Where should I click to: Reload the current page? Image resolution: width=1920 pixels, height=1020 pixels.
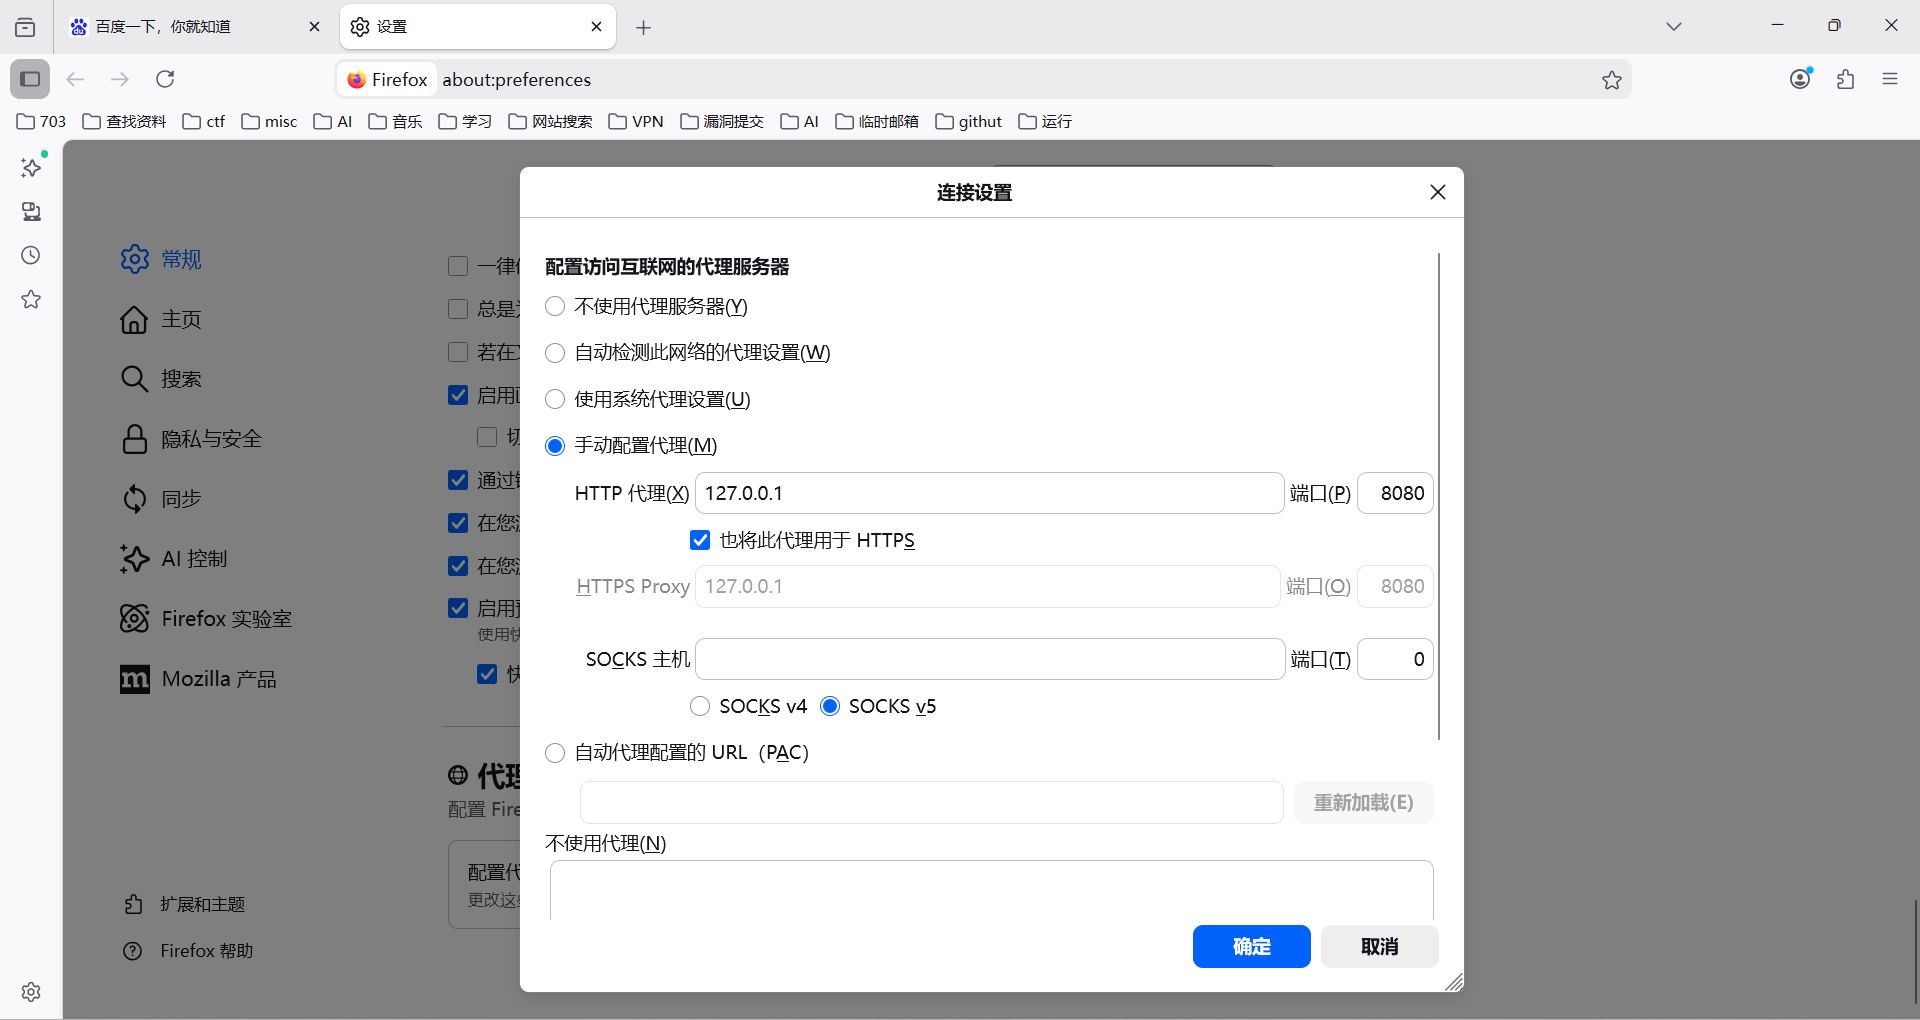click(166, 79)
